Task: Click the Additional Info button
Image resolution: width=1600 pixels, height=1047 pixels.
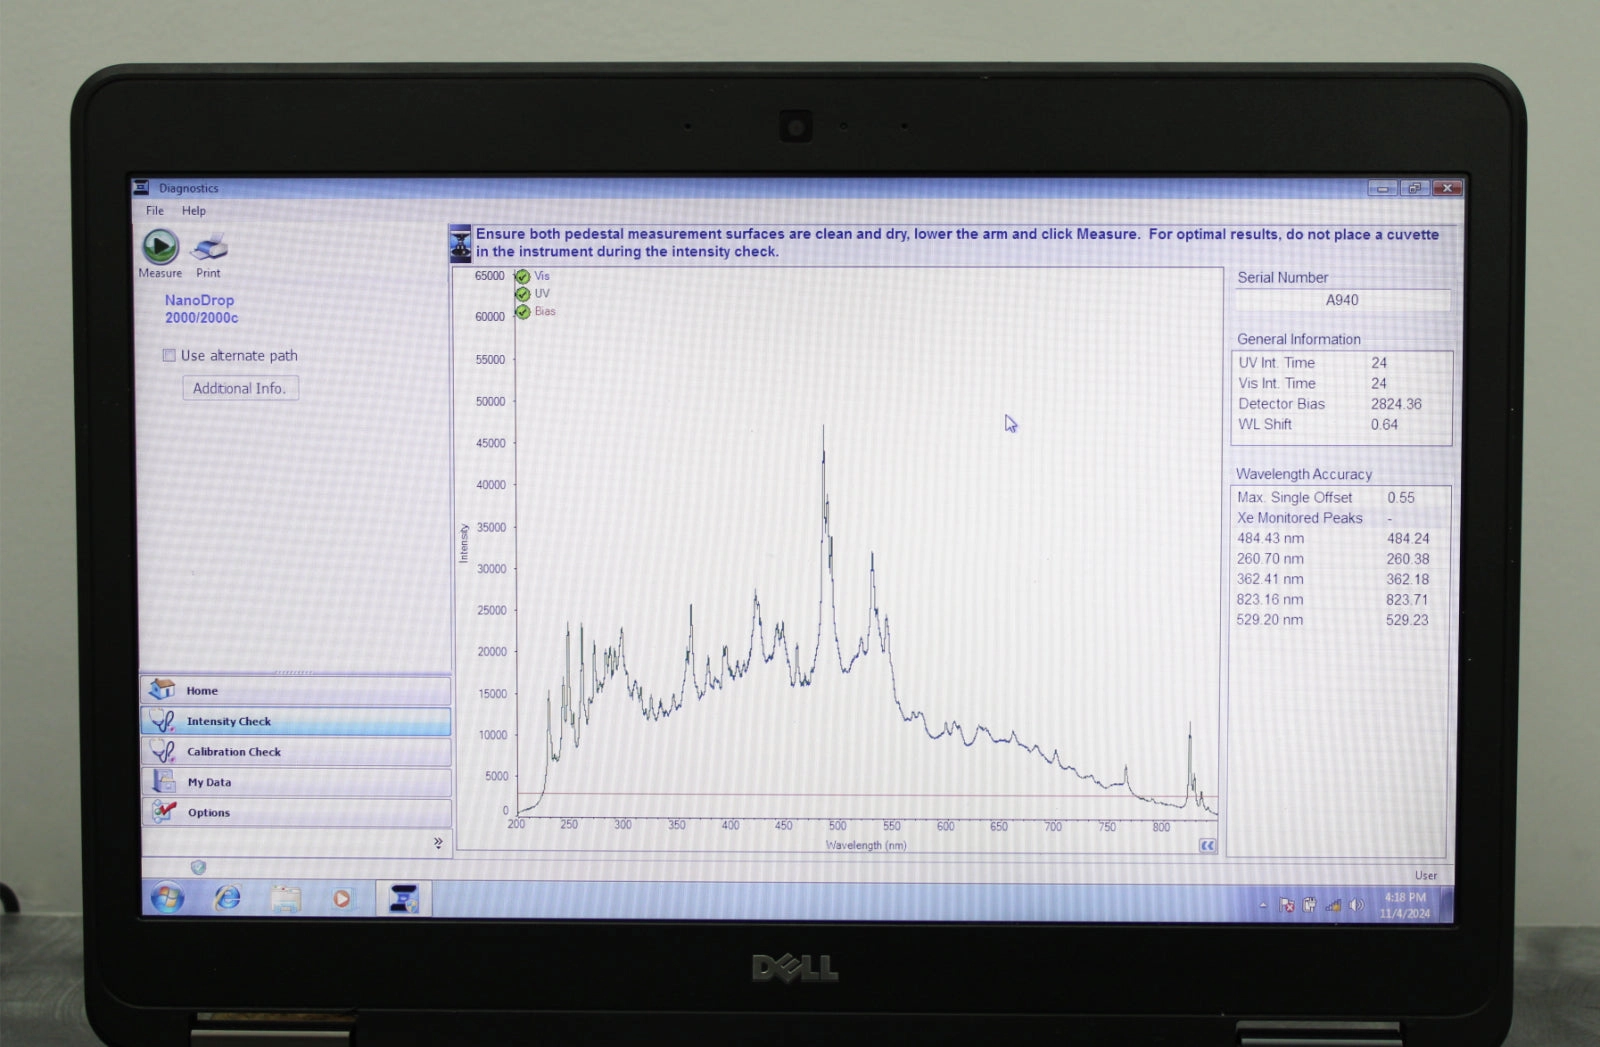Action: pyautogui.click(x=240, y=389)
